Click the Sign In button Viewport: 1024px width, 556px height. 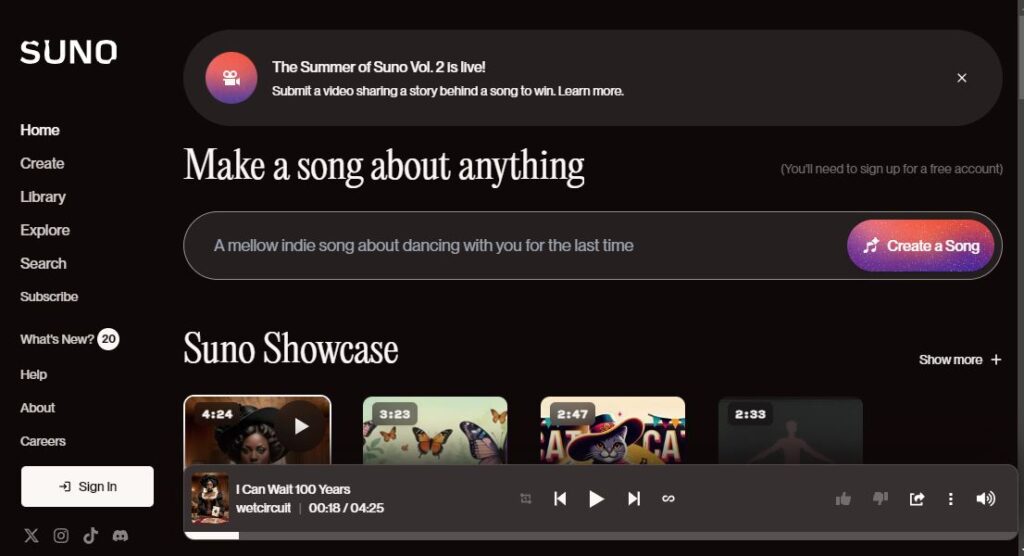pyautogui.click(x=87, y=487)
